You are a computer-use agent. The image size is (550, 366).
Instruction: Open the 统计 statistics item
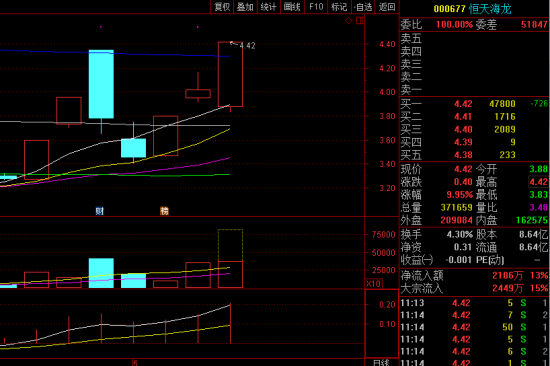(x=269, y=7)
